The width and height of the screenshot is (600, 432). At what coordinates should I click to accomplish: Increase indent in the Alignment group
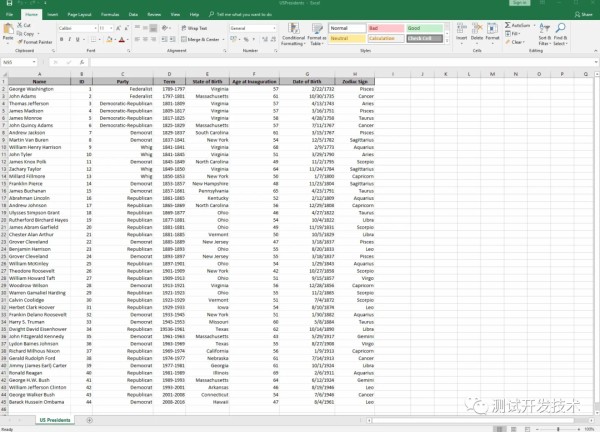coord(172,39)
